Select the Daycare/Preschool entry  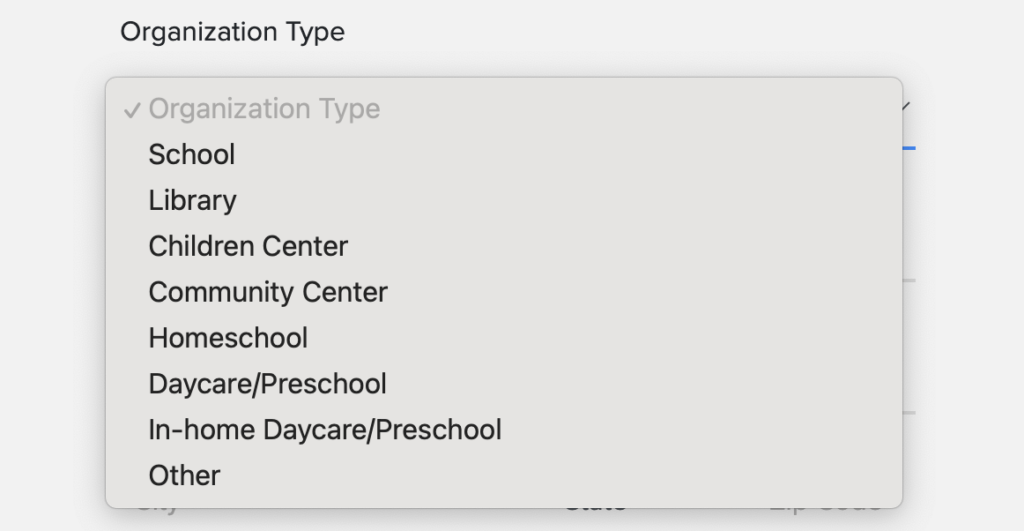tap(267, 385)
